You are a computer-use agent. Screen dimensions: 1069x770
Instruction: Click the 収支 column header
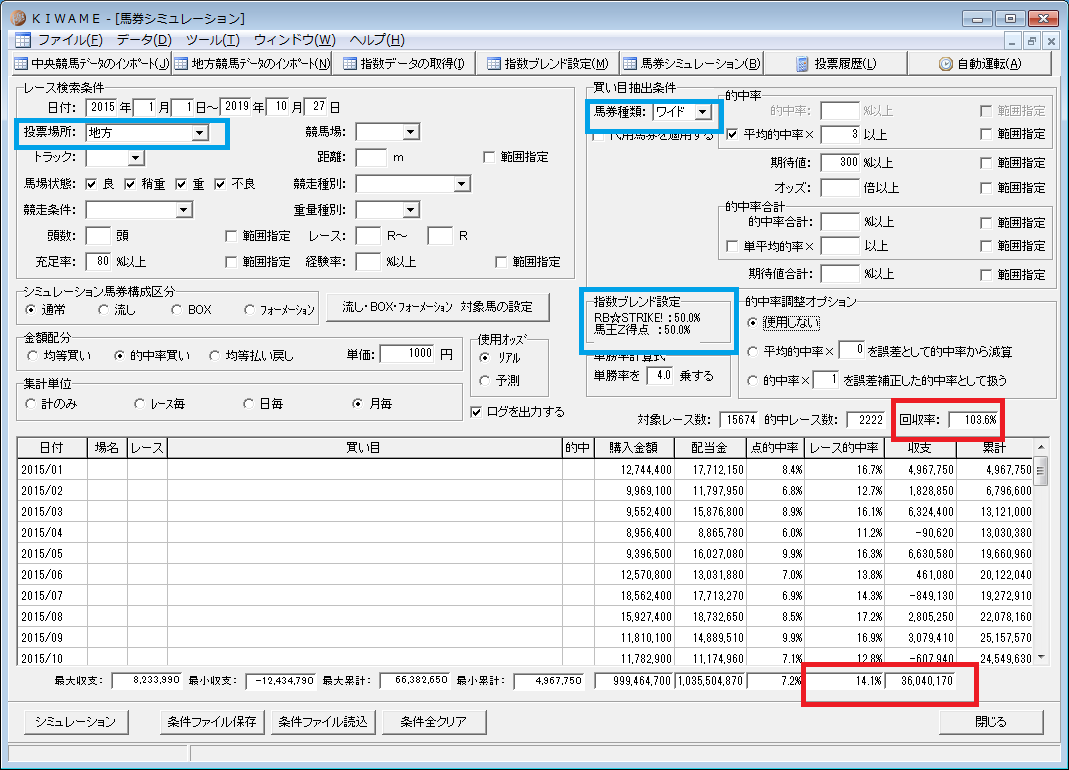point(920,448)
